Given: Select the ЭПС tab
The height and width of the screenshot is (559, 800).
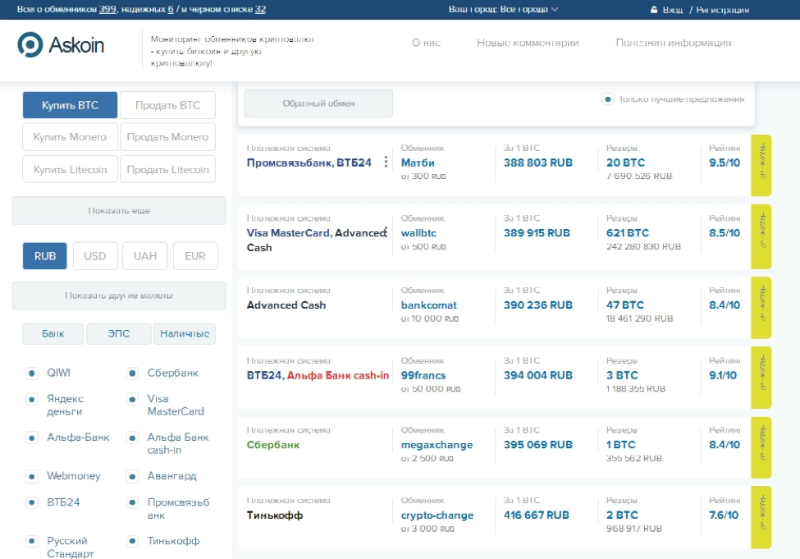Looking at the screenshot, I should click(118, 334).
